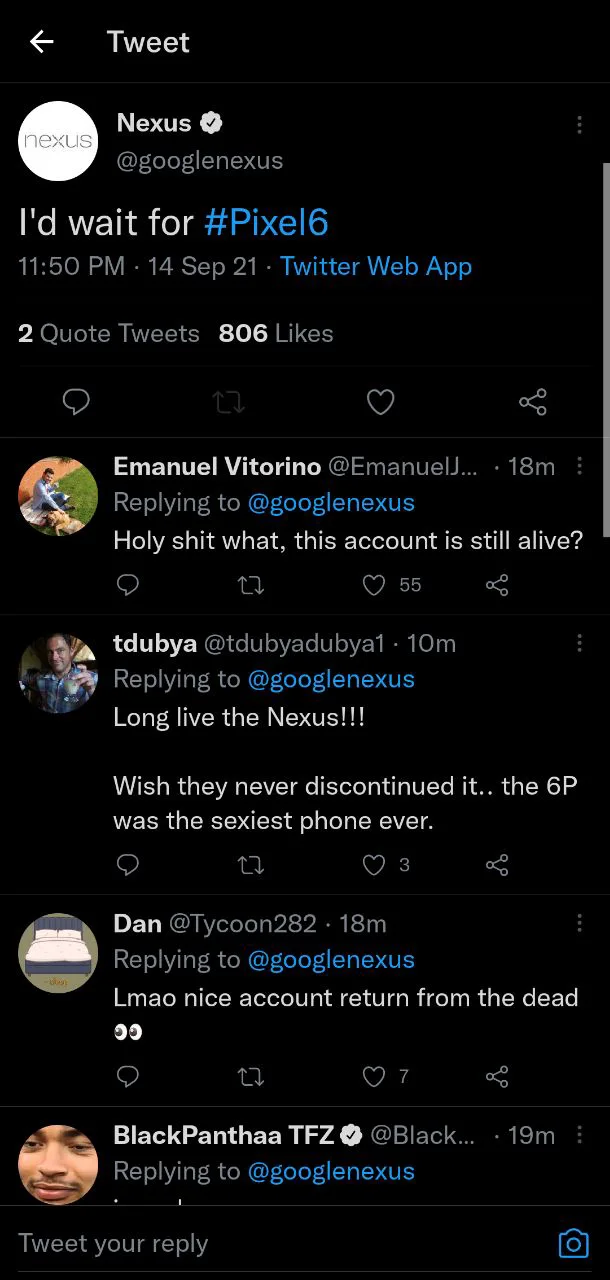Like tdubya's Long live Nexus reply

pos(374,864)
